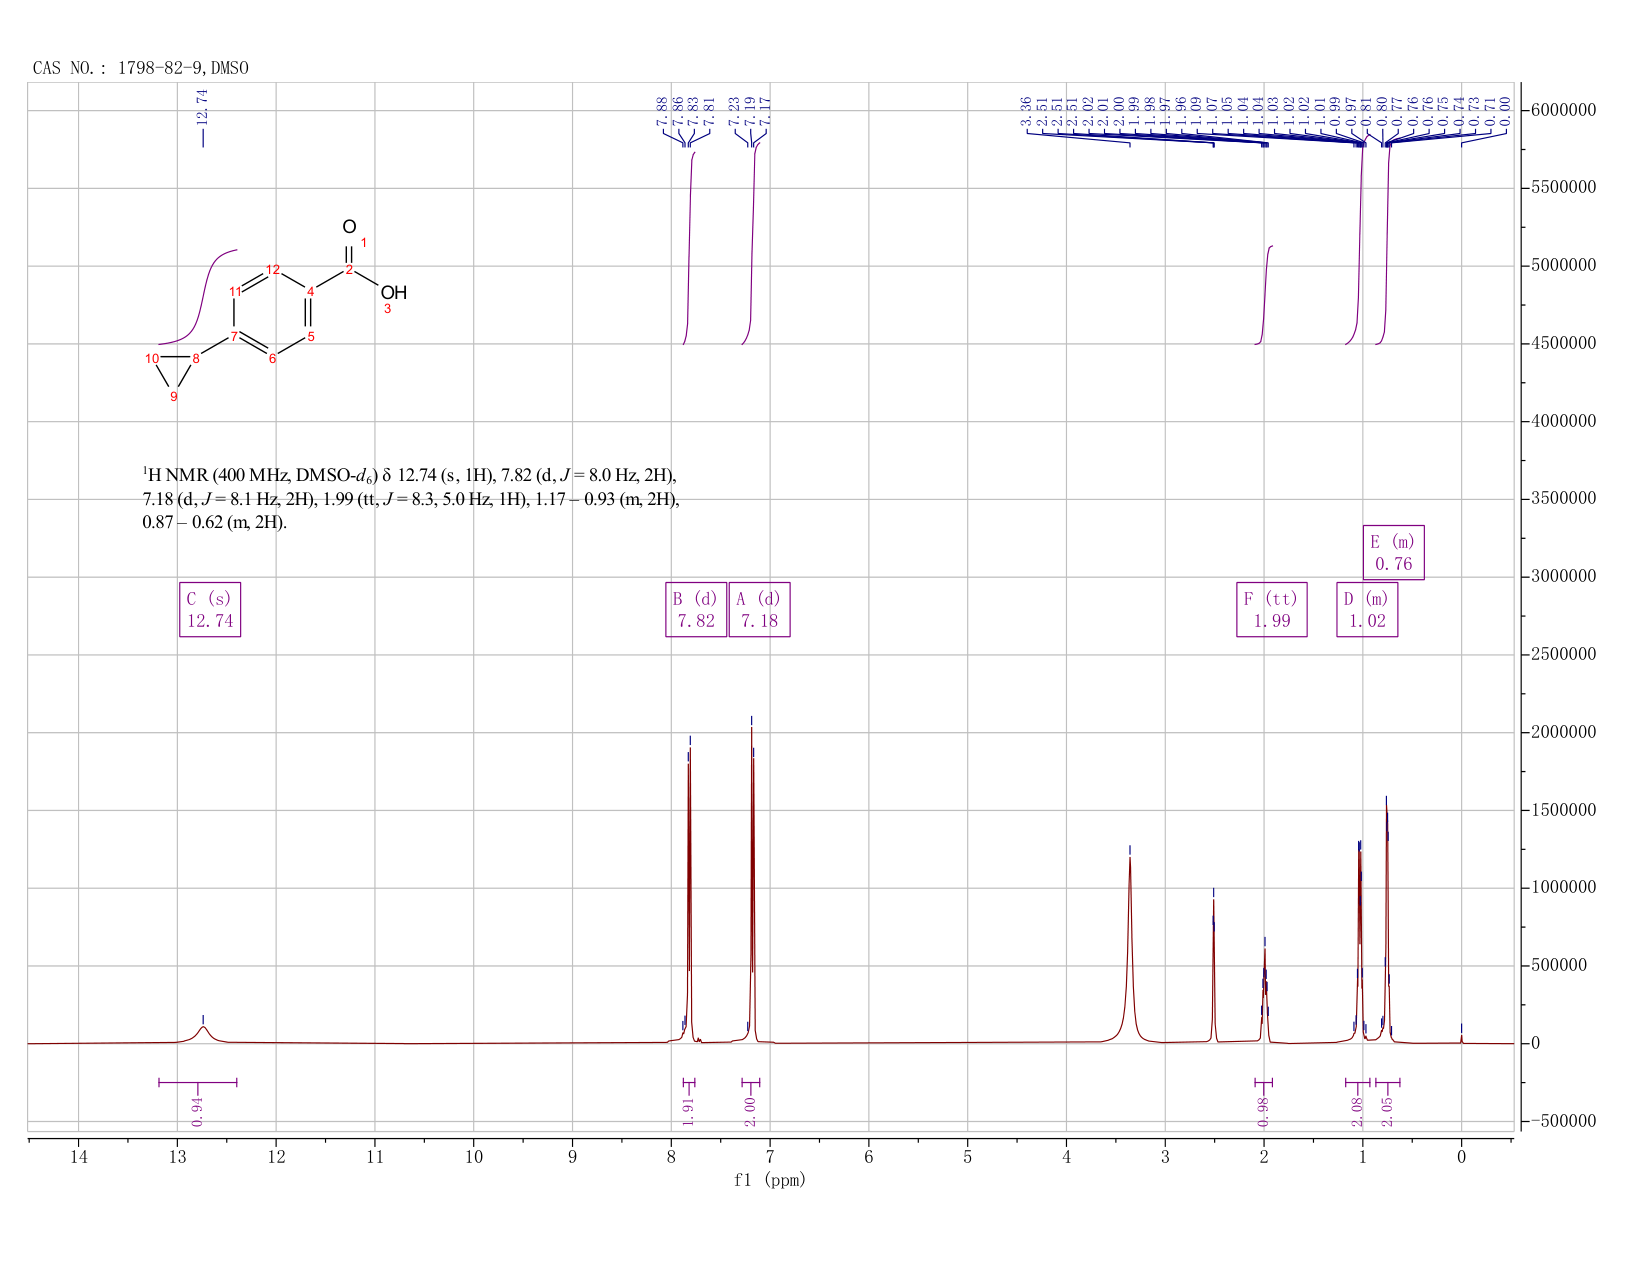This screenshot has height=1275, width=1650.
Task: Click the f1 (ppm) axis label
Action: click(x=770, y=1180)
